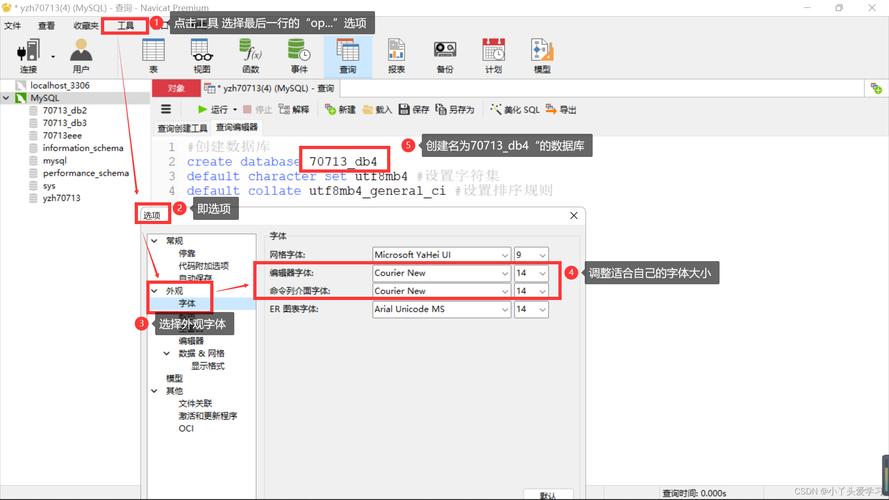Select 激活和更新程序 in options tree
The height and width of the screenshot is (500, 889).
208,416
